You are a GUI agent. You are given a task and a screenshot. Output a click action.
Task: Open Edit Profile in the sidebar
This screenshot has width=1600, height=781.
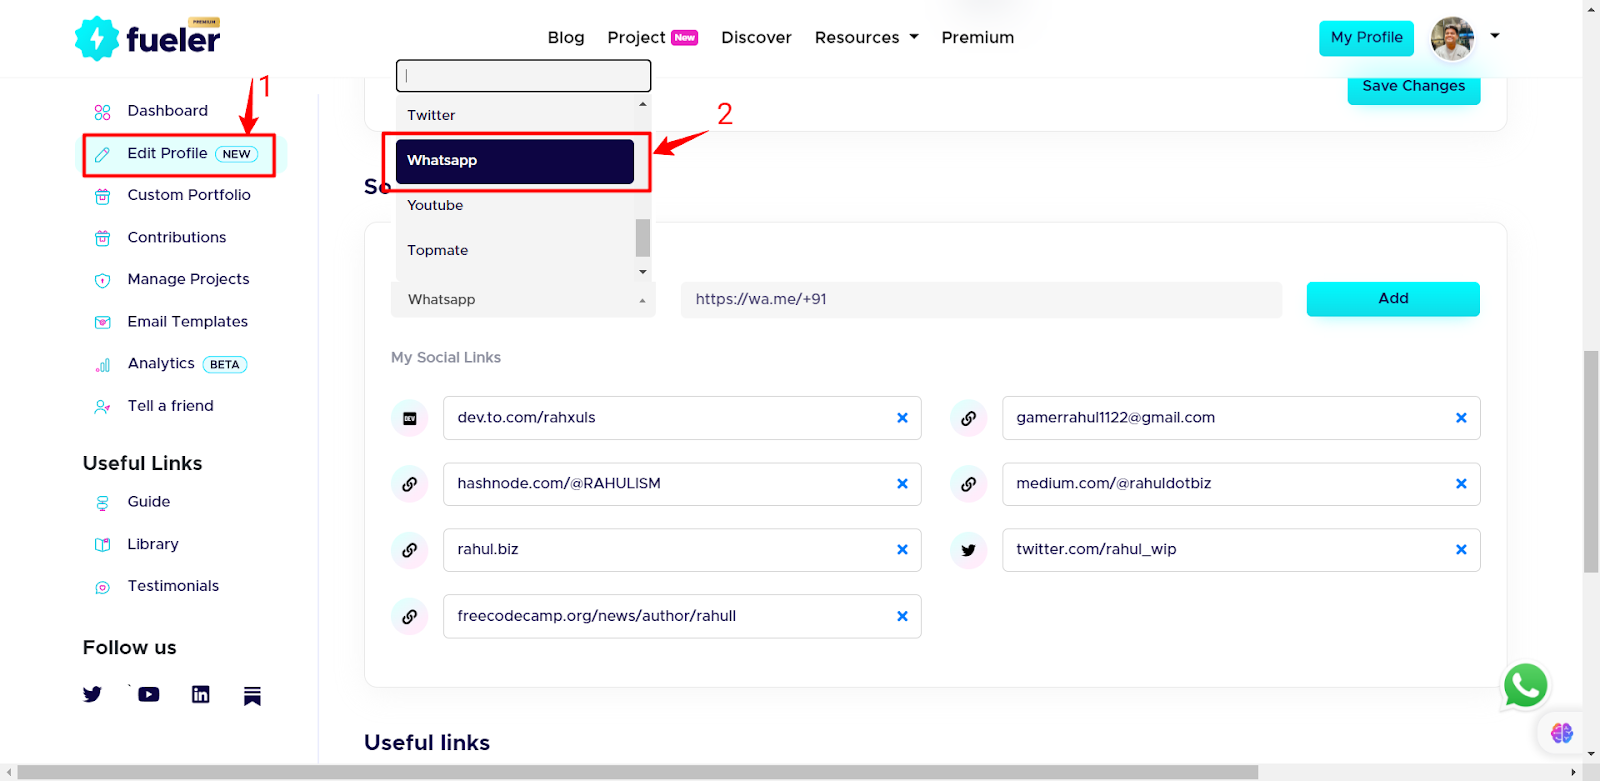pos(168,154)
